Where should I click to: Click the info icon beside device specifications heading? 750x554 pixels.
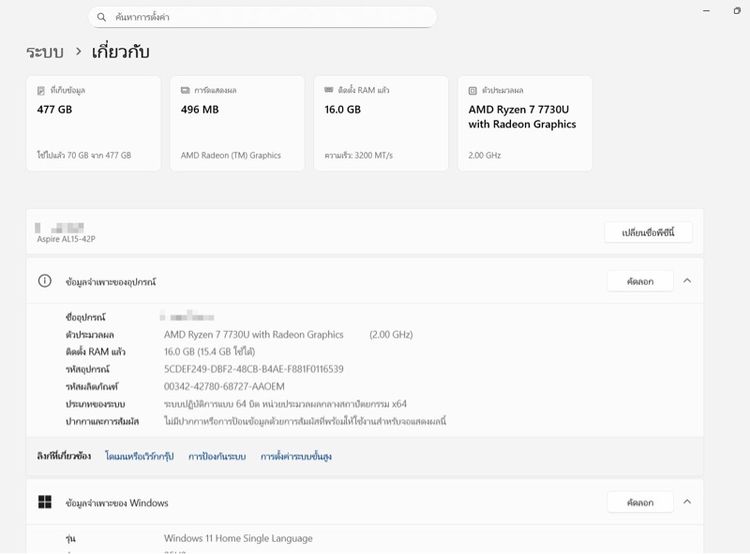pos(45,281)
